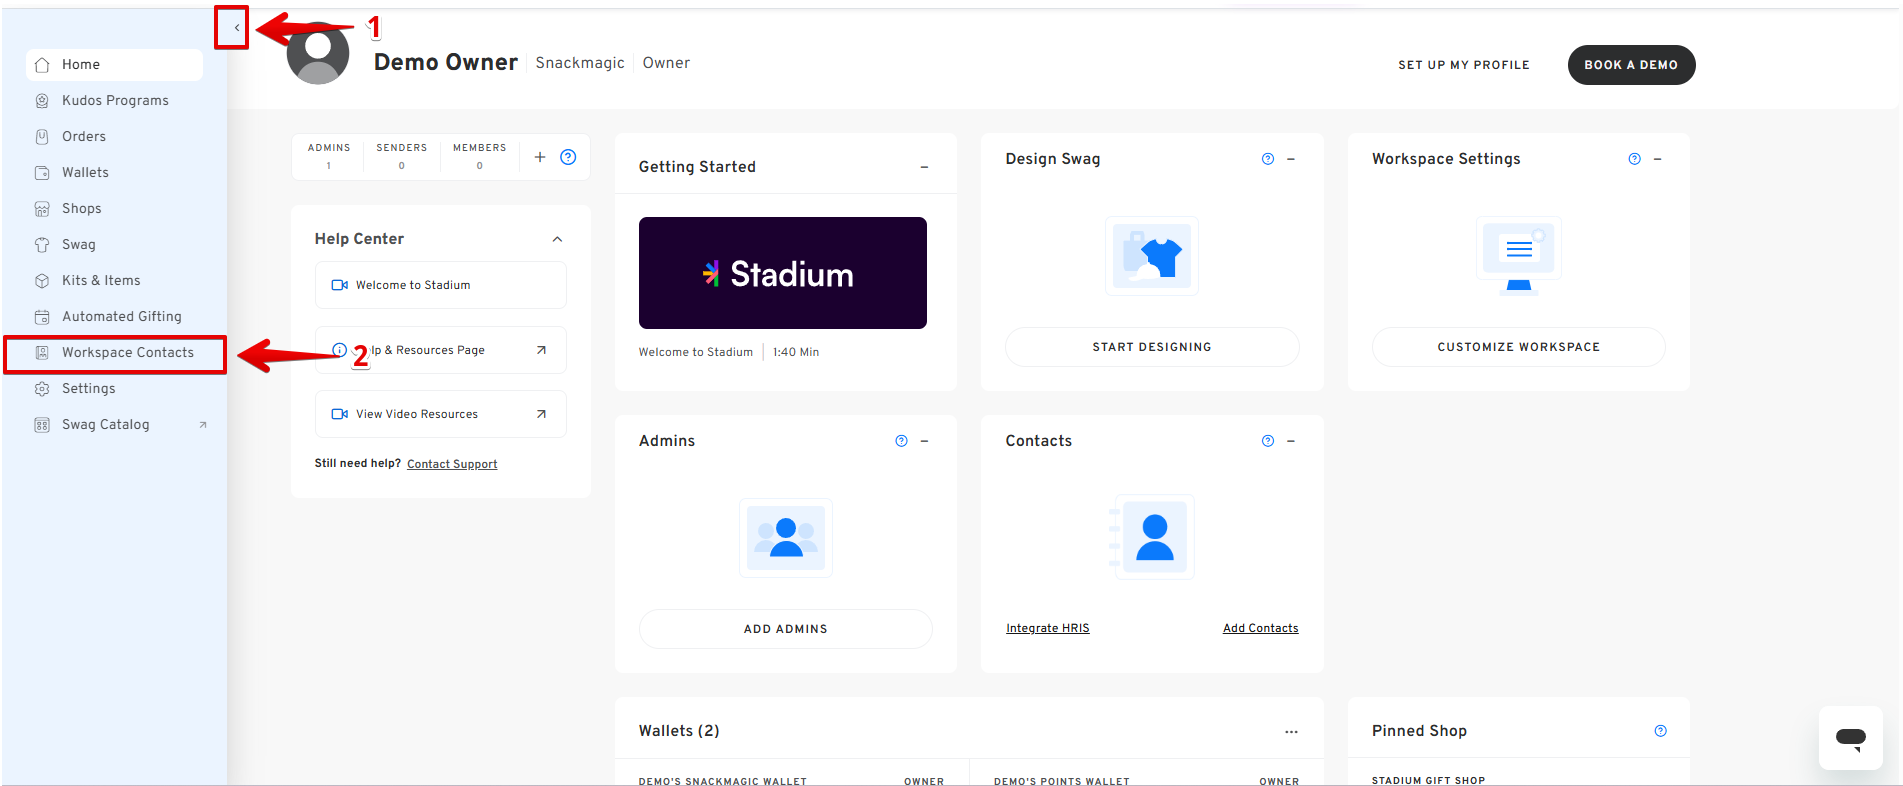Click the Book a Demo button
This screenshot has width=1903, height=786.
[x=1630, y=65]
